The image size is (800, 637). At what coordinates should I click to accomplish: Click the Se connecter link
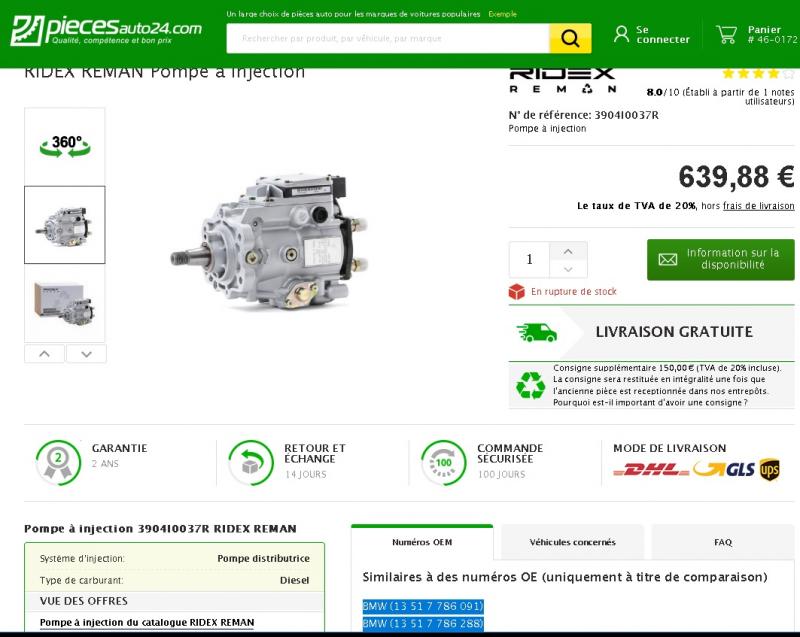click(x=663, y=34)
